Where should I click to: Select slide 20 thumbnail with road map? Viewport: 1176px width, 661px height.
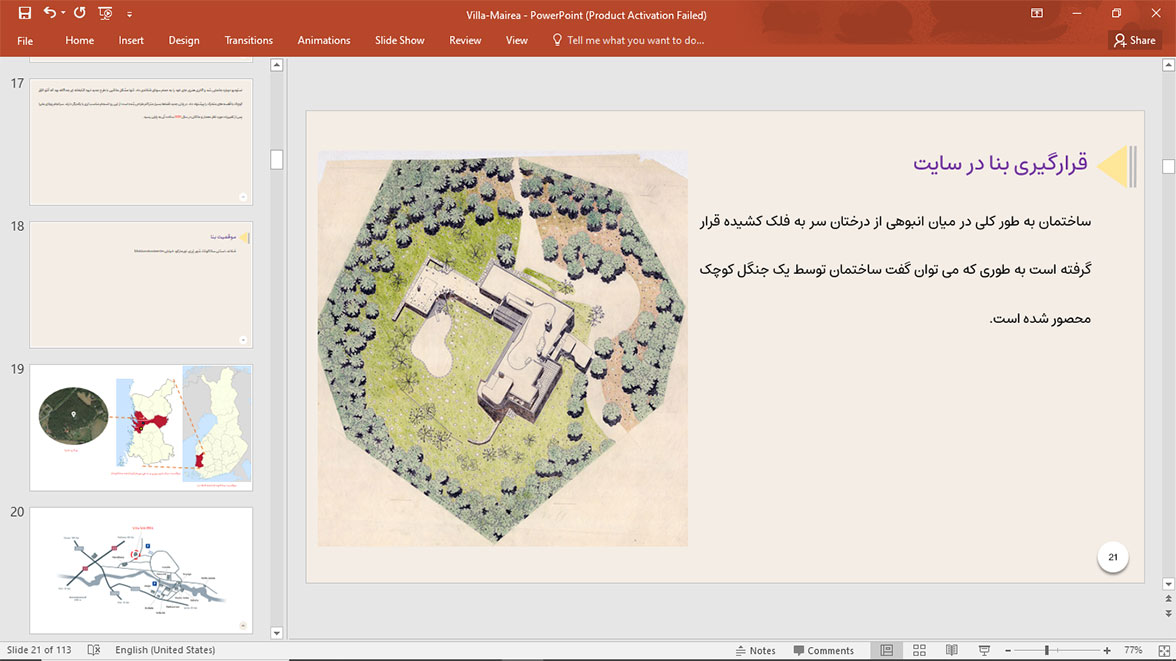(x=141, y=570)
